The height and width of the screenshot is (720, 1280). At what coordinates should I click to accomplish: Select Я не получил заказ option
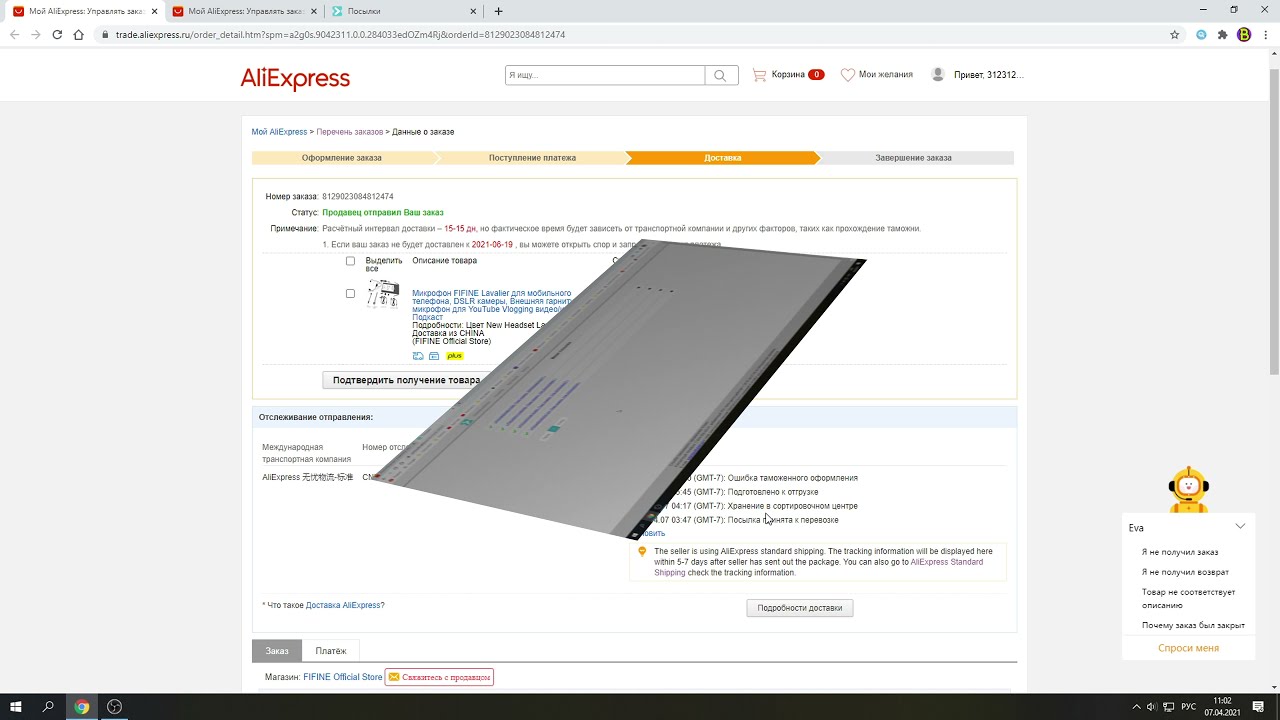(1180, 552)
